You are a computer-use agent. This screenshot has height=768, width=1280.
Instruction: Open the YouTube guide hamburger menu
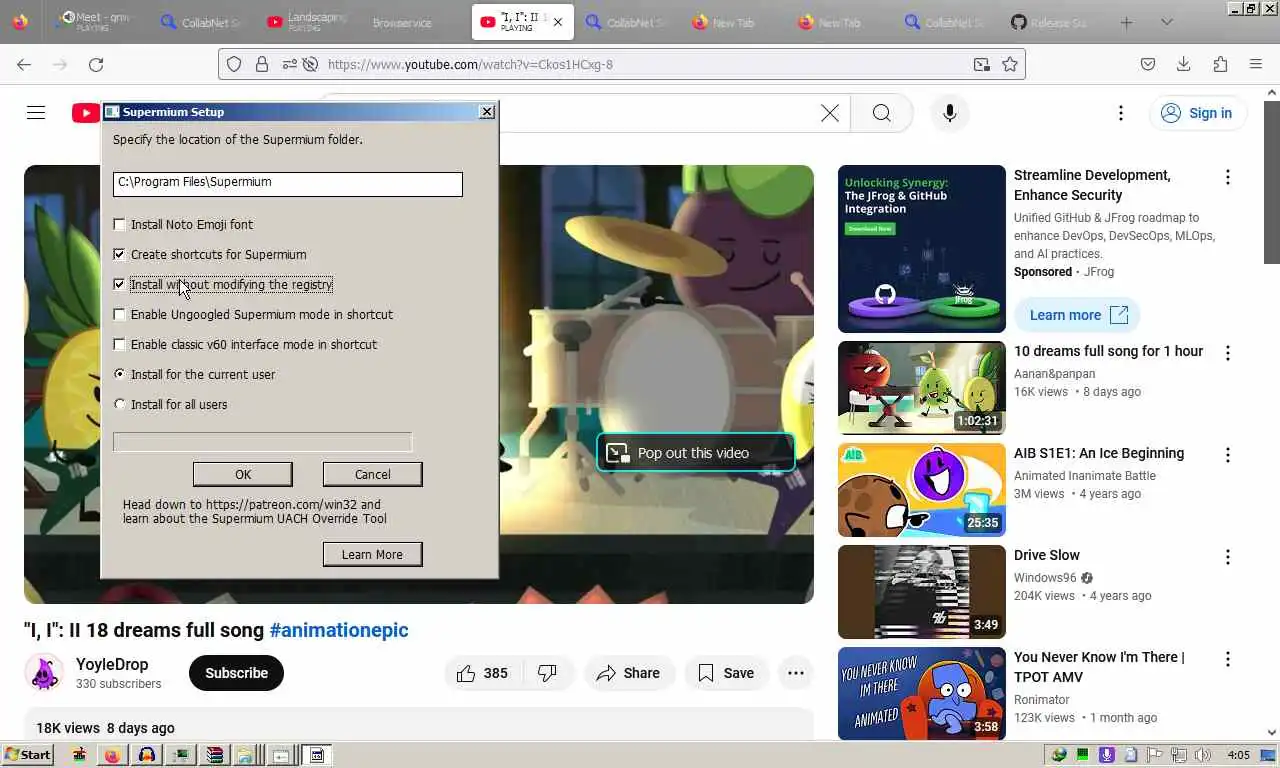coord(36,113)
